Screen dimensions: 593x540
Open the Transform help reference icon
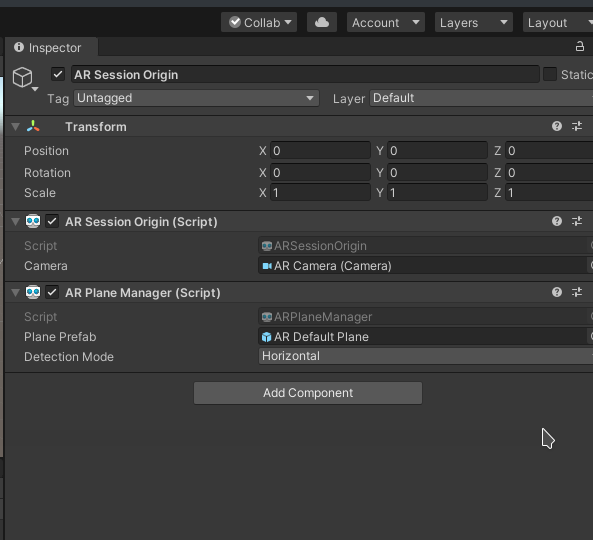point(557,126)
